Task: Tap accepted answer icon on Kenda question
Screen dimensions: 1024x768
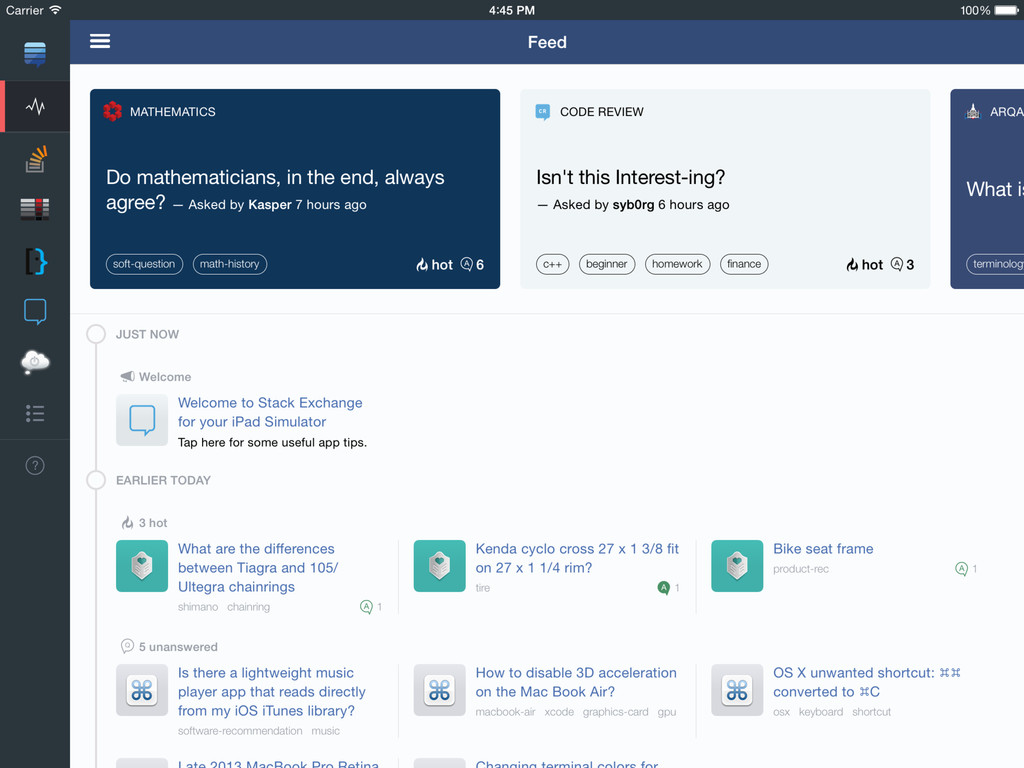Action: (x=664, y=588)
